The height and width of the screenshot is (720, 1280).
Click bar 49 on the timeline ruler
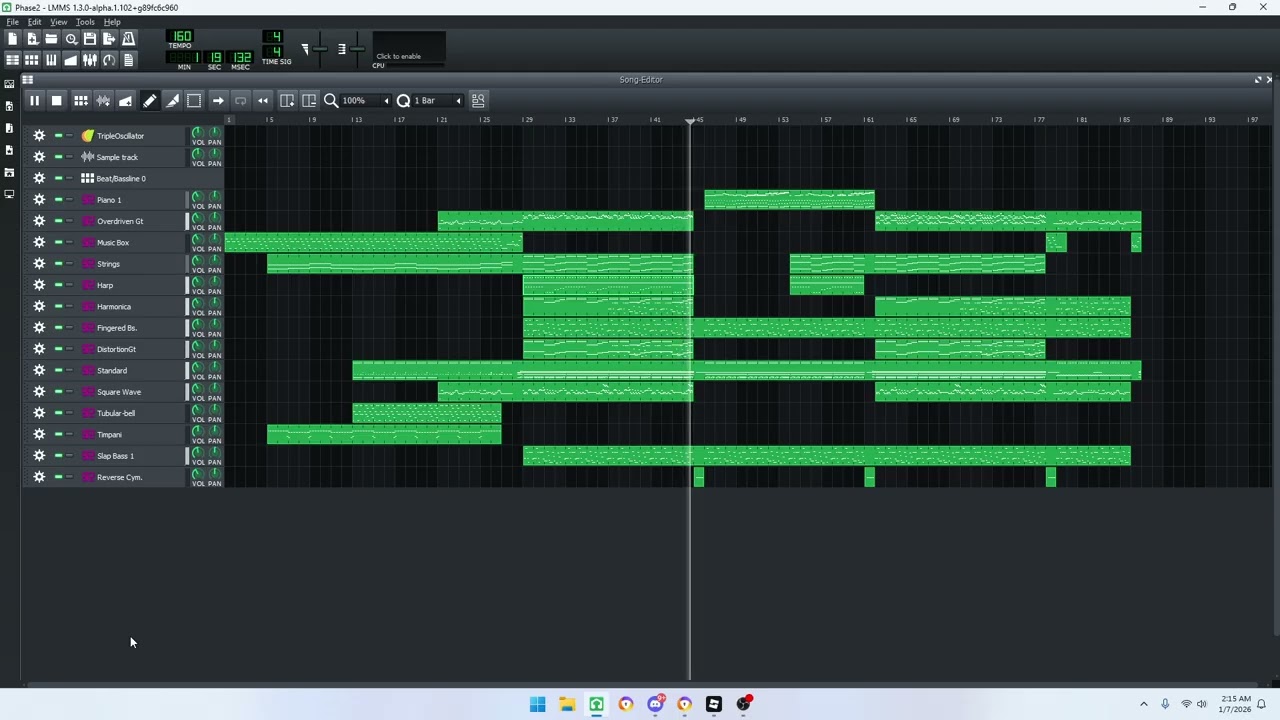(x=740, y=120)
